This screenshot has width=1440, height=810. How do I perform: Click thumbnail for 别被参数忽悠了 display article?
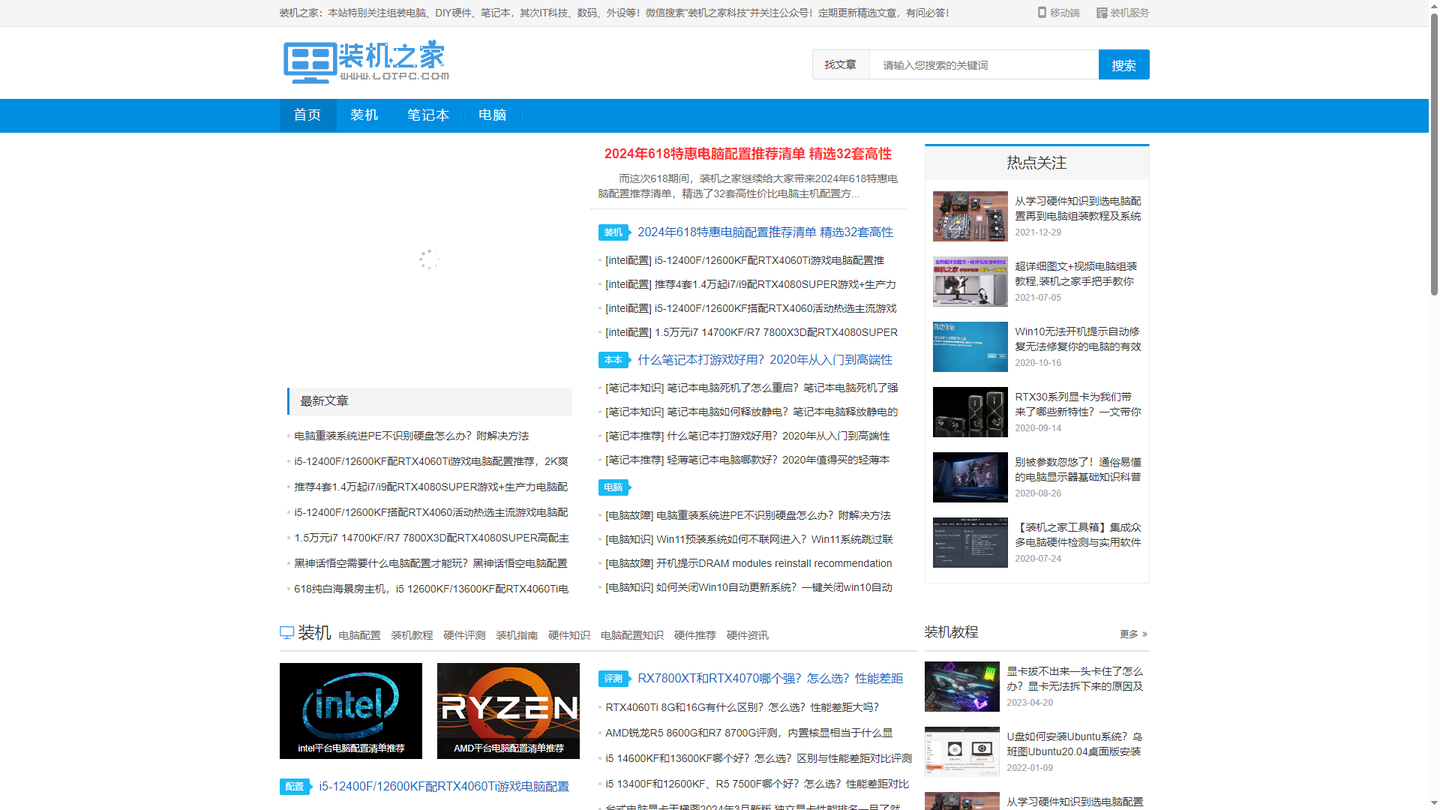coord(970,477)
